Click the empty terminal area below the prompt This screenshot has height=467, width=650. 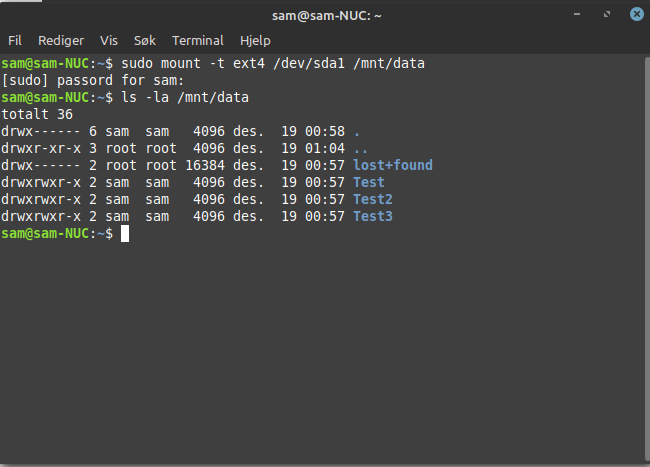[322, 352]
